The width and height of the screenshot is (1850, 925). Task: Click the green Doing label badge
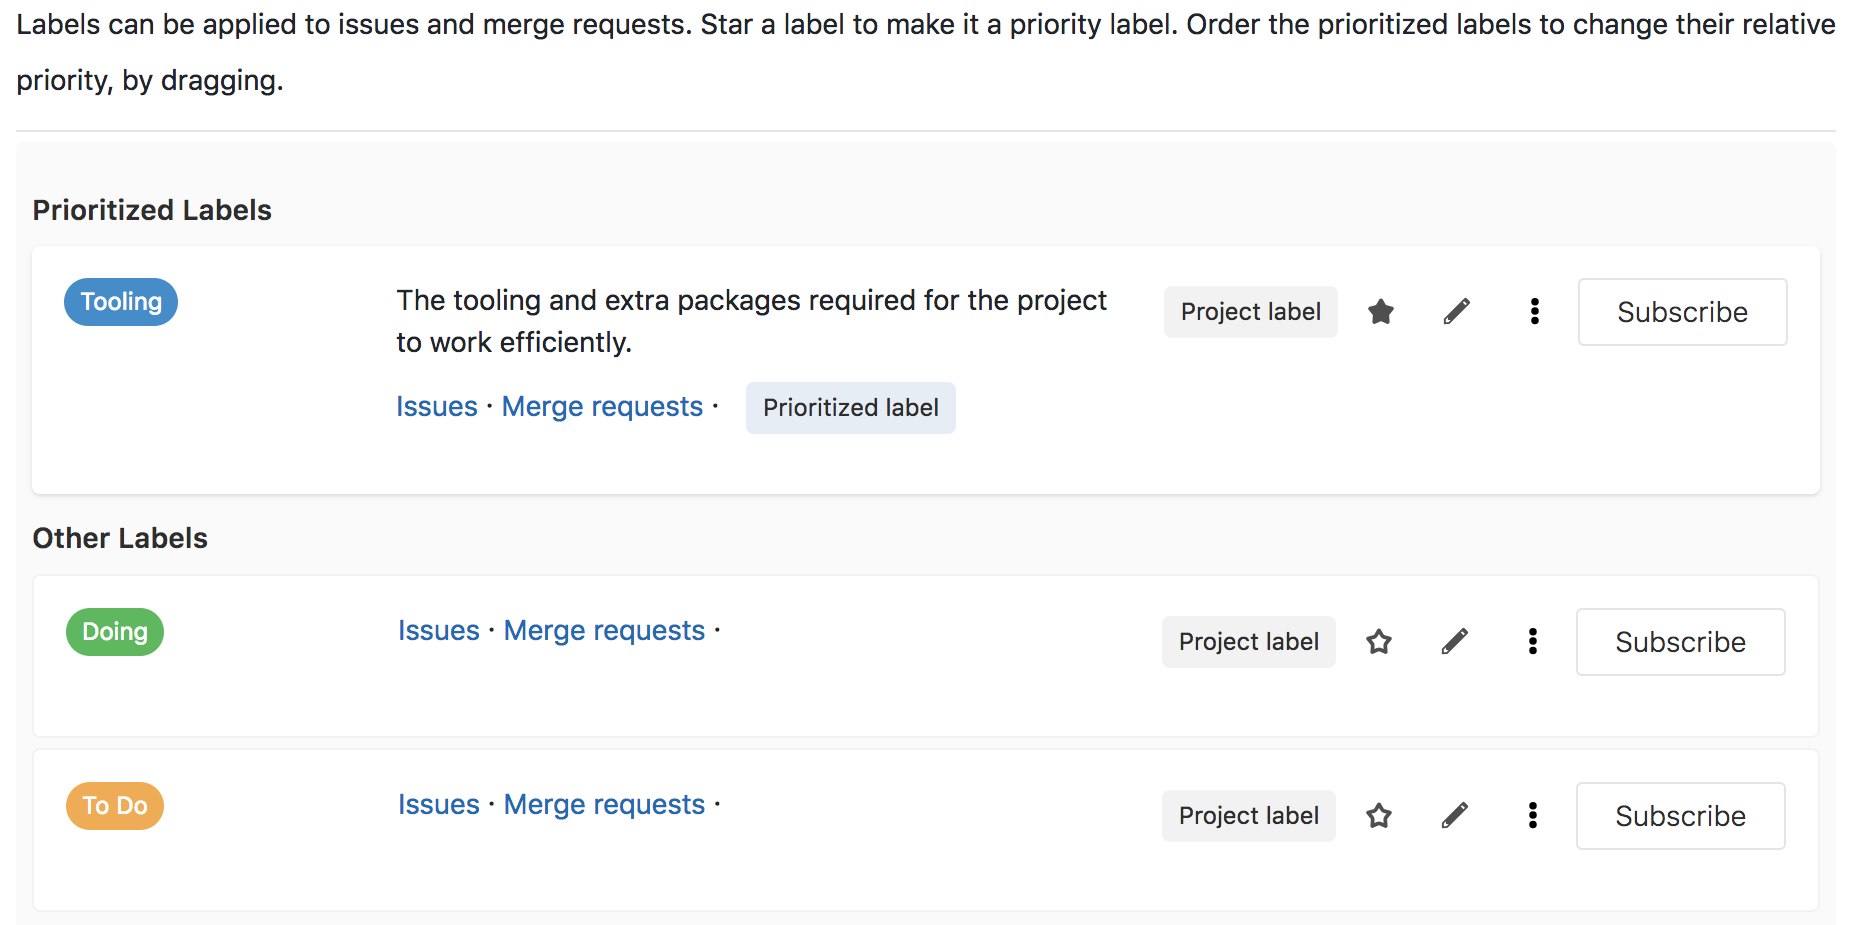[x=115, y=632]
